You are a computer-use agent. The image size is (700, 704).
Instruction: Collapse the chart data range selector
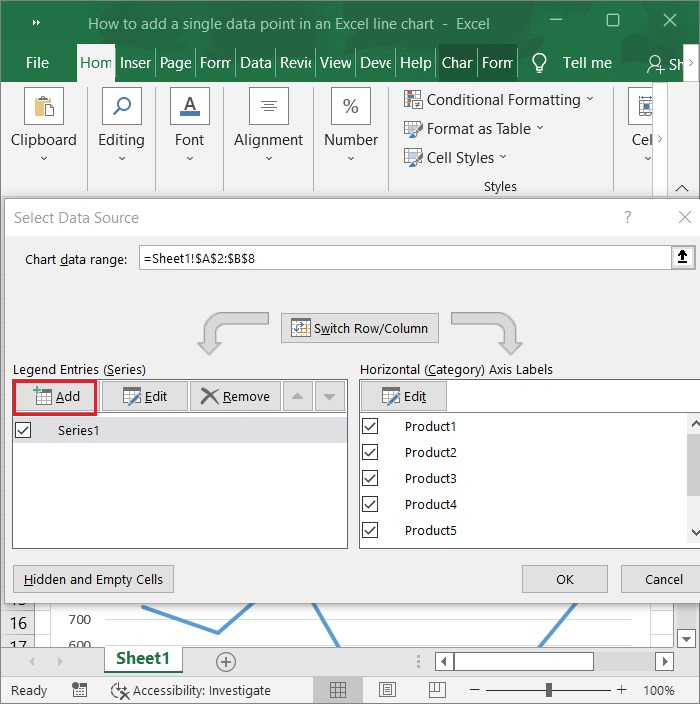pyautogui.click(x=682, y=258)
